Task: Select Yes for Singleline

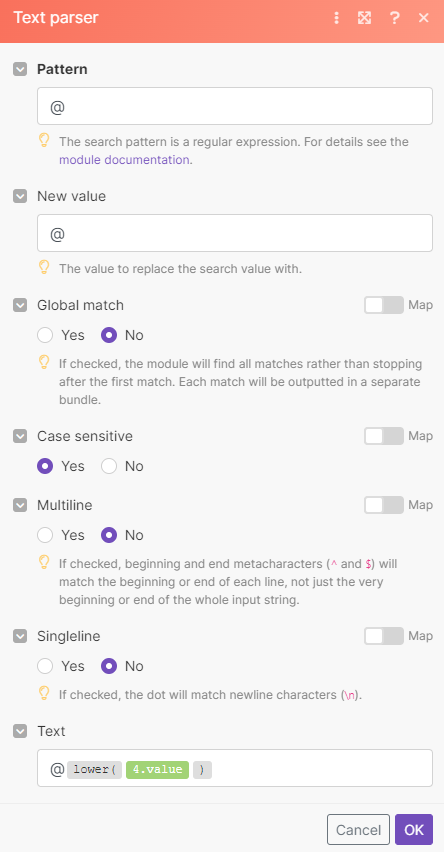Action: point(45,666)
